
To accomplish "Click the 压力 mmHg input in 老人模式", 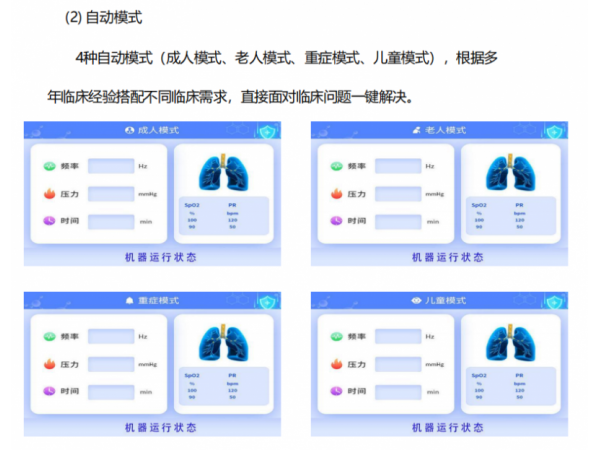I will point(397,193).
